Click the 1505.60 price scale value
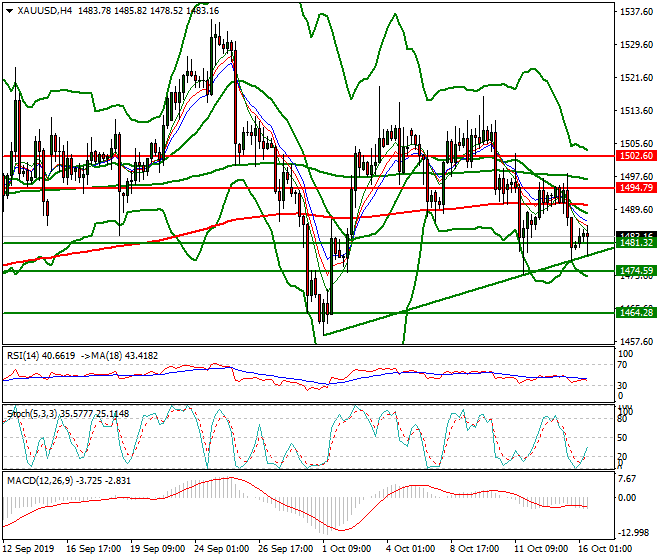 636,144
